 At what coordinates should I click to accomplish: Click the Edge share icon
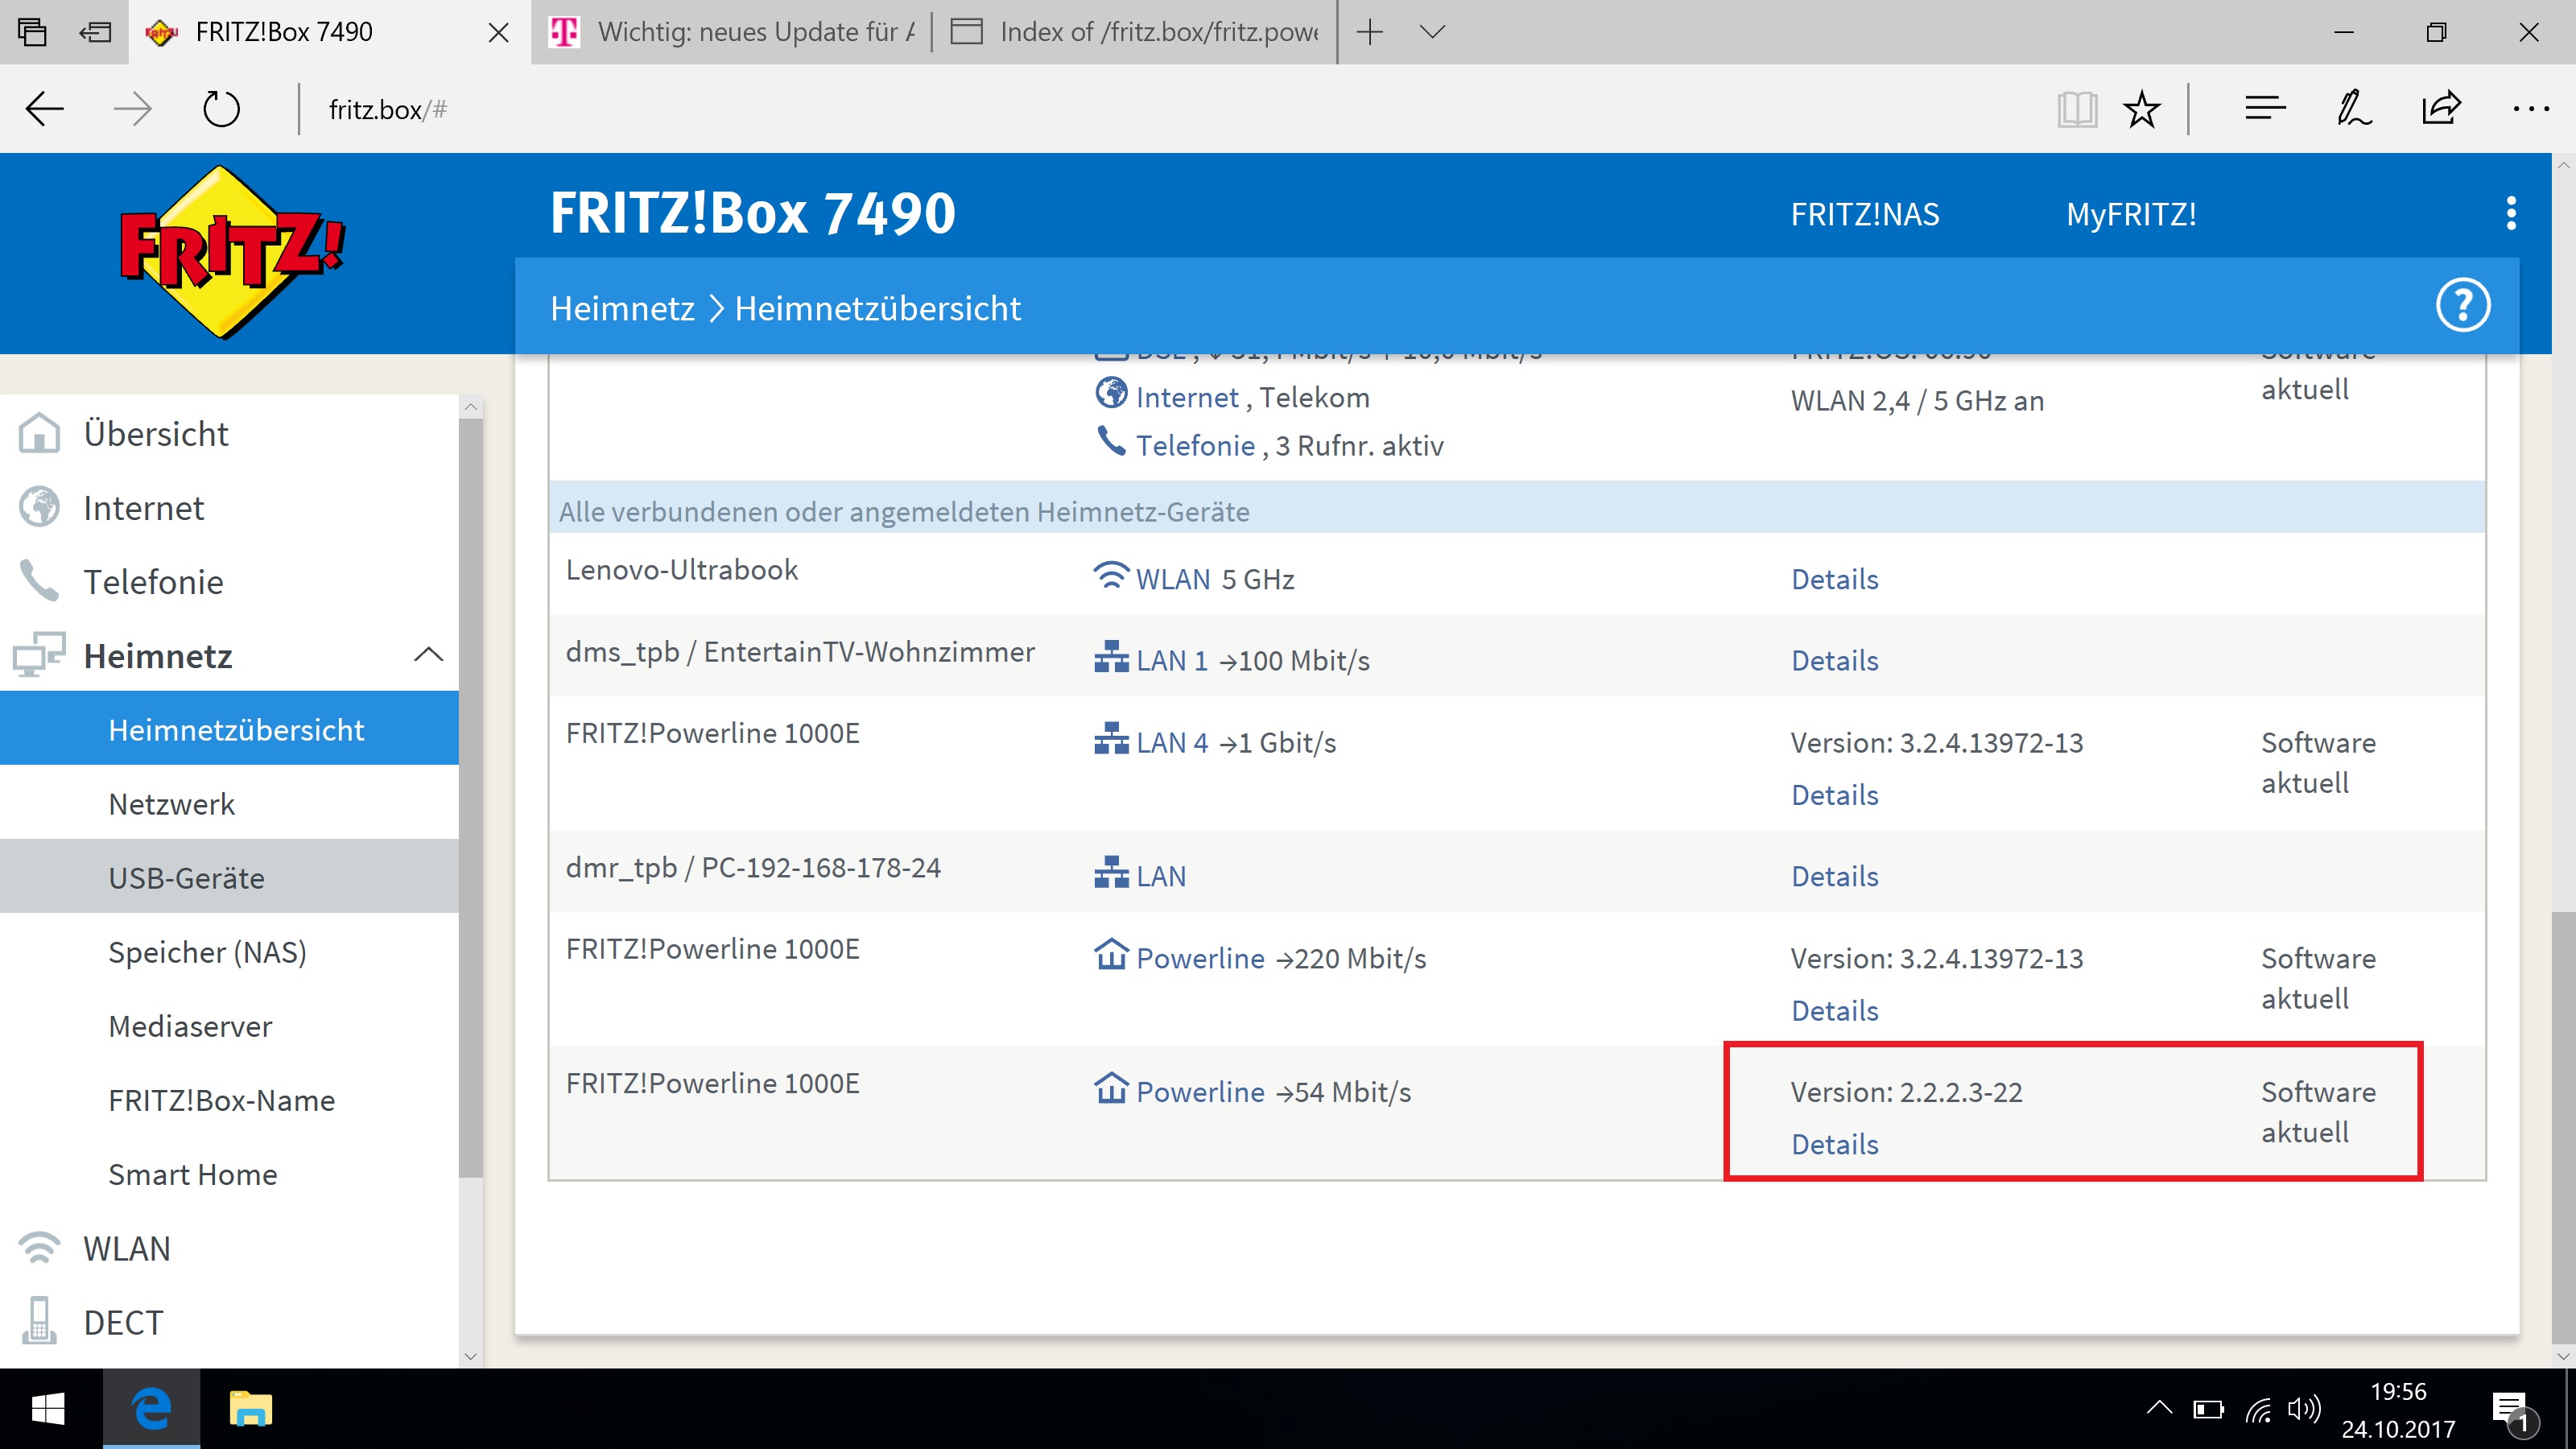(2441, 109)
